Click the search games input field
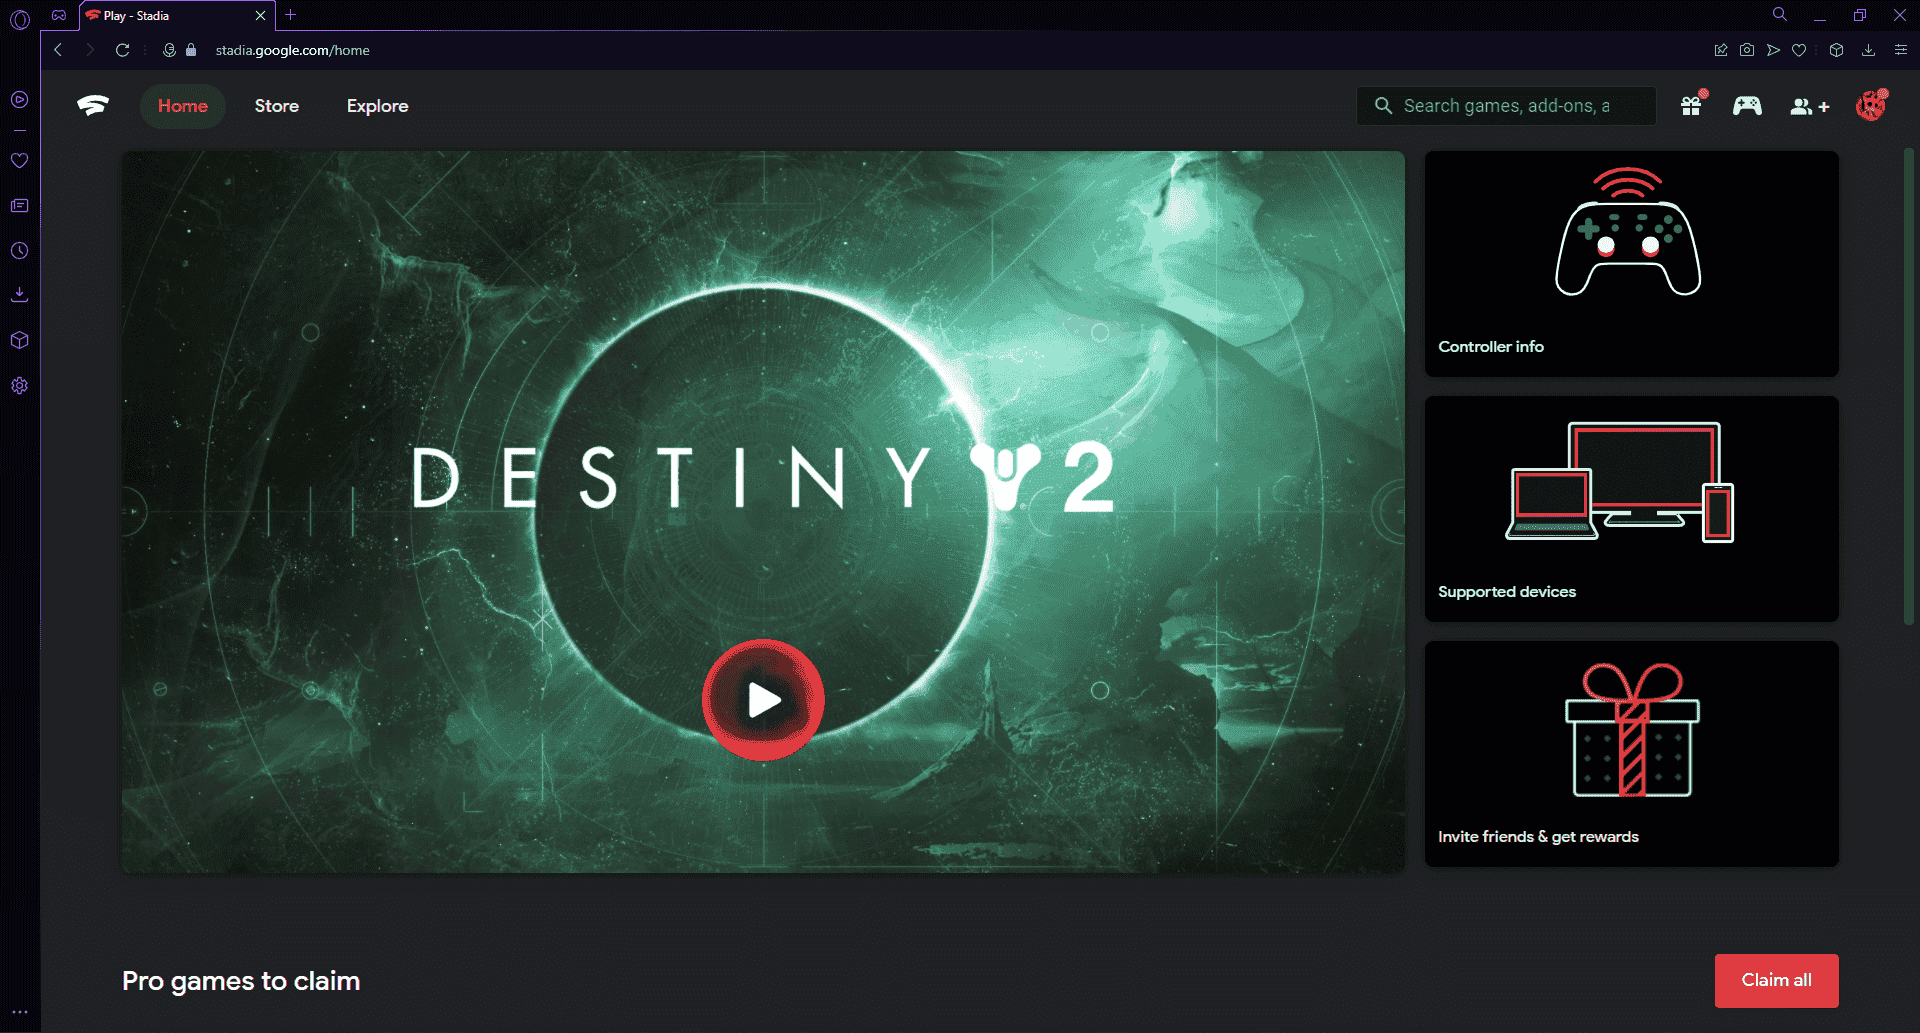Image resolution: width=1920 pixels, height=1033 pixels. coord(1505,105)
